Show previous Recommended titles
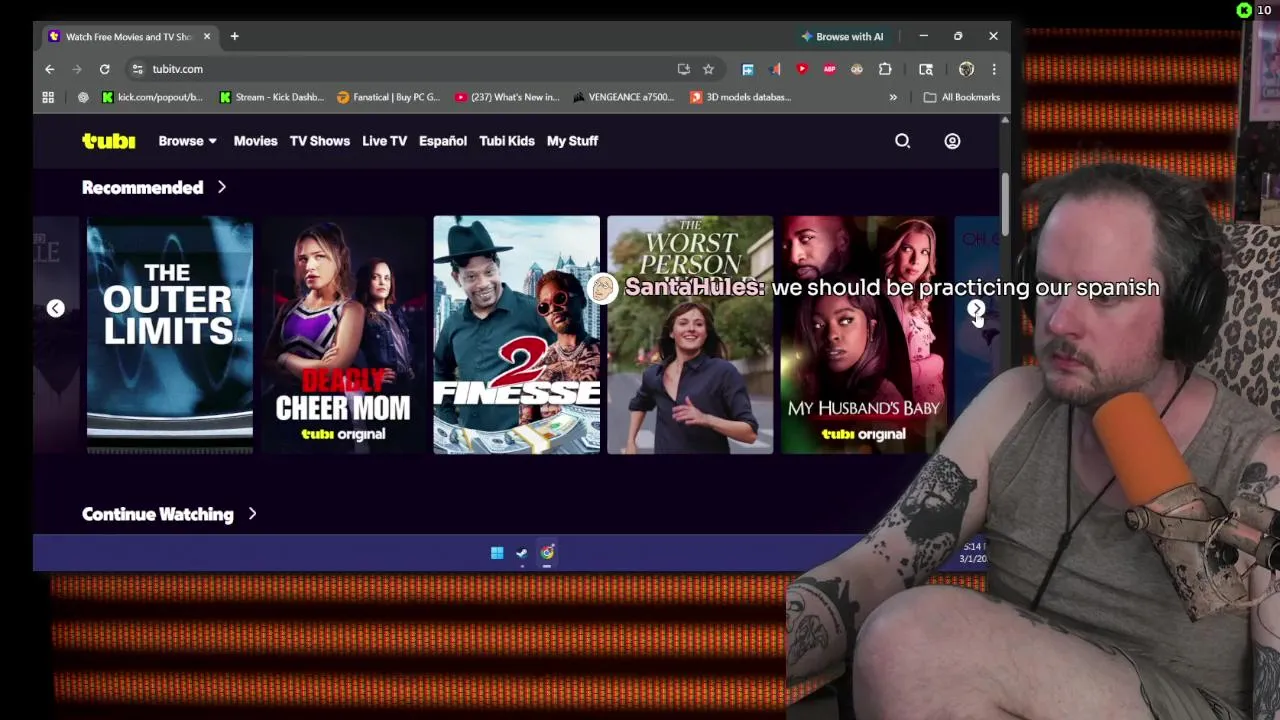Image resolution: width=1280 pixels, height=720 pixels. (56, 309)
